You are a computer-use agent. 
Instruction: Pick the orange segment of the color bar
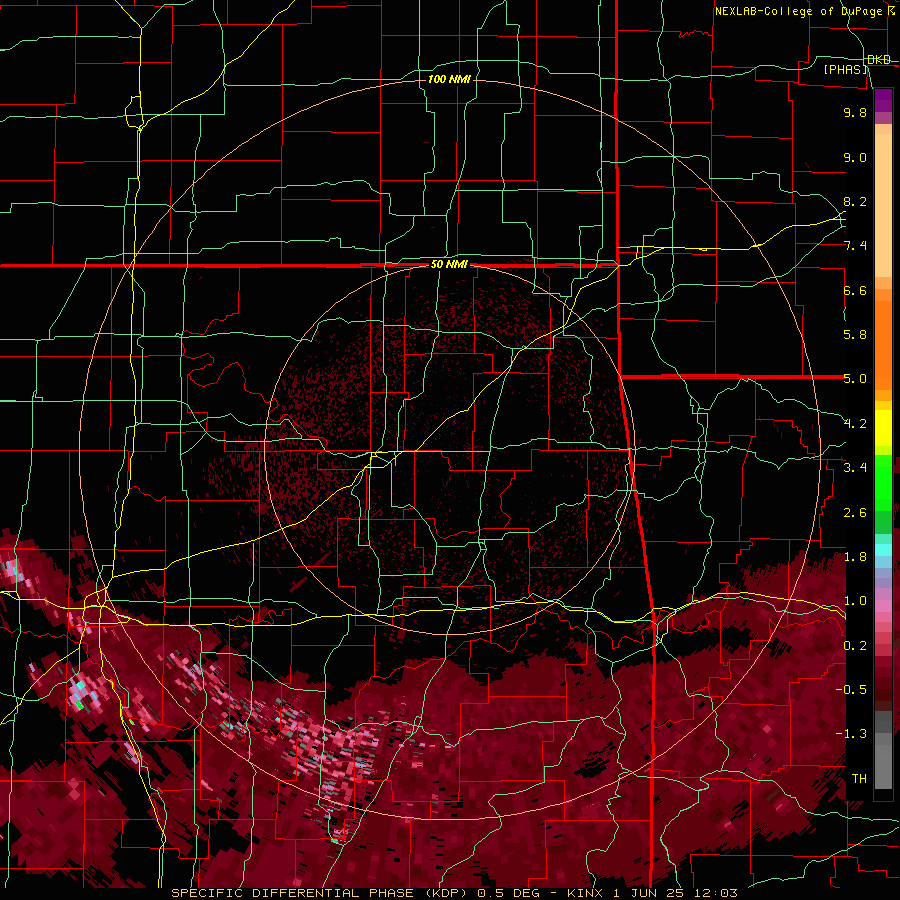tap(883, 344)
